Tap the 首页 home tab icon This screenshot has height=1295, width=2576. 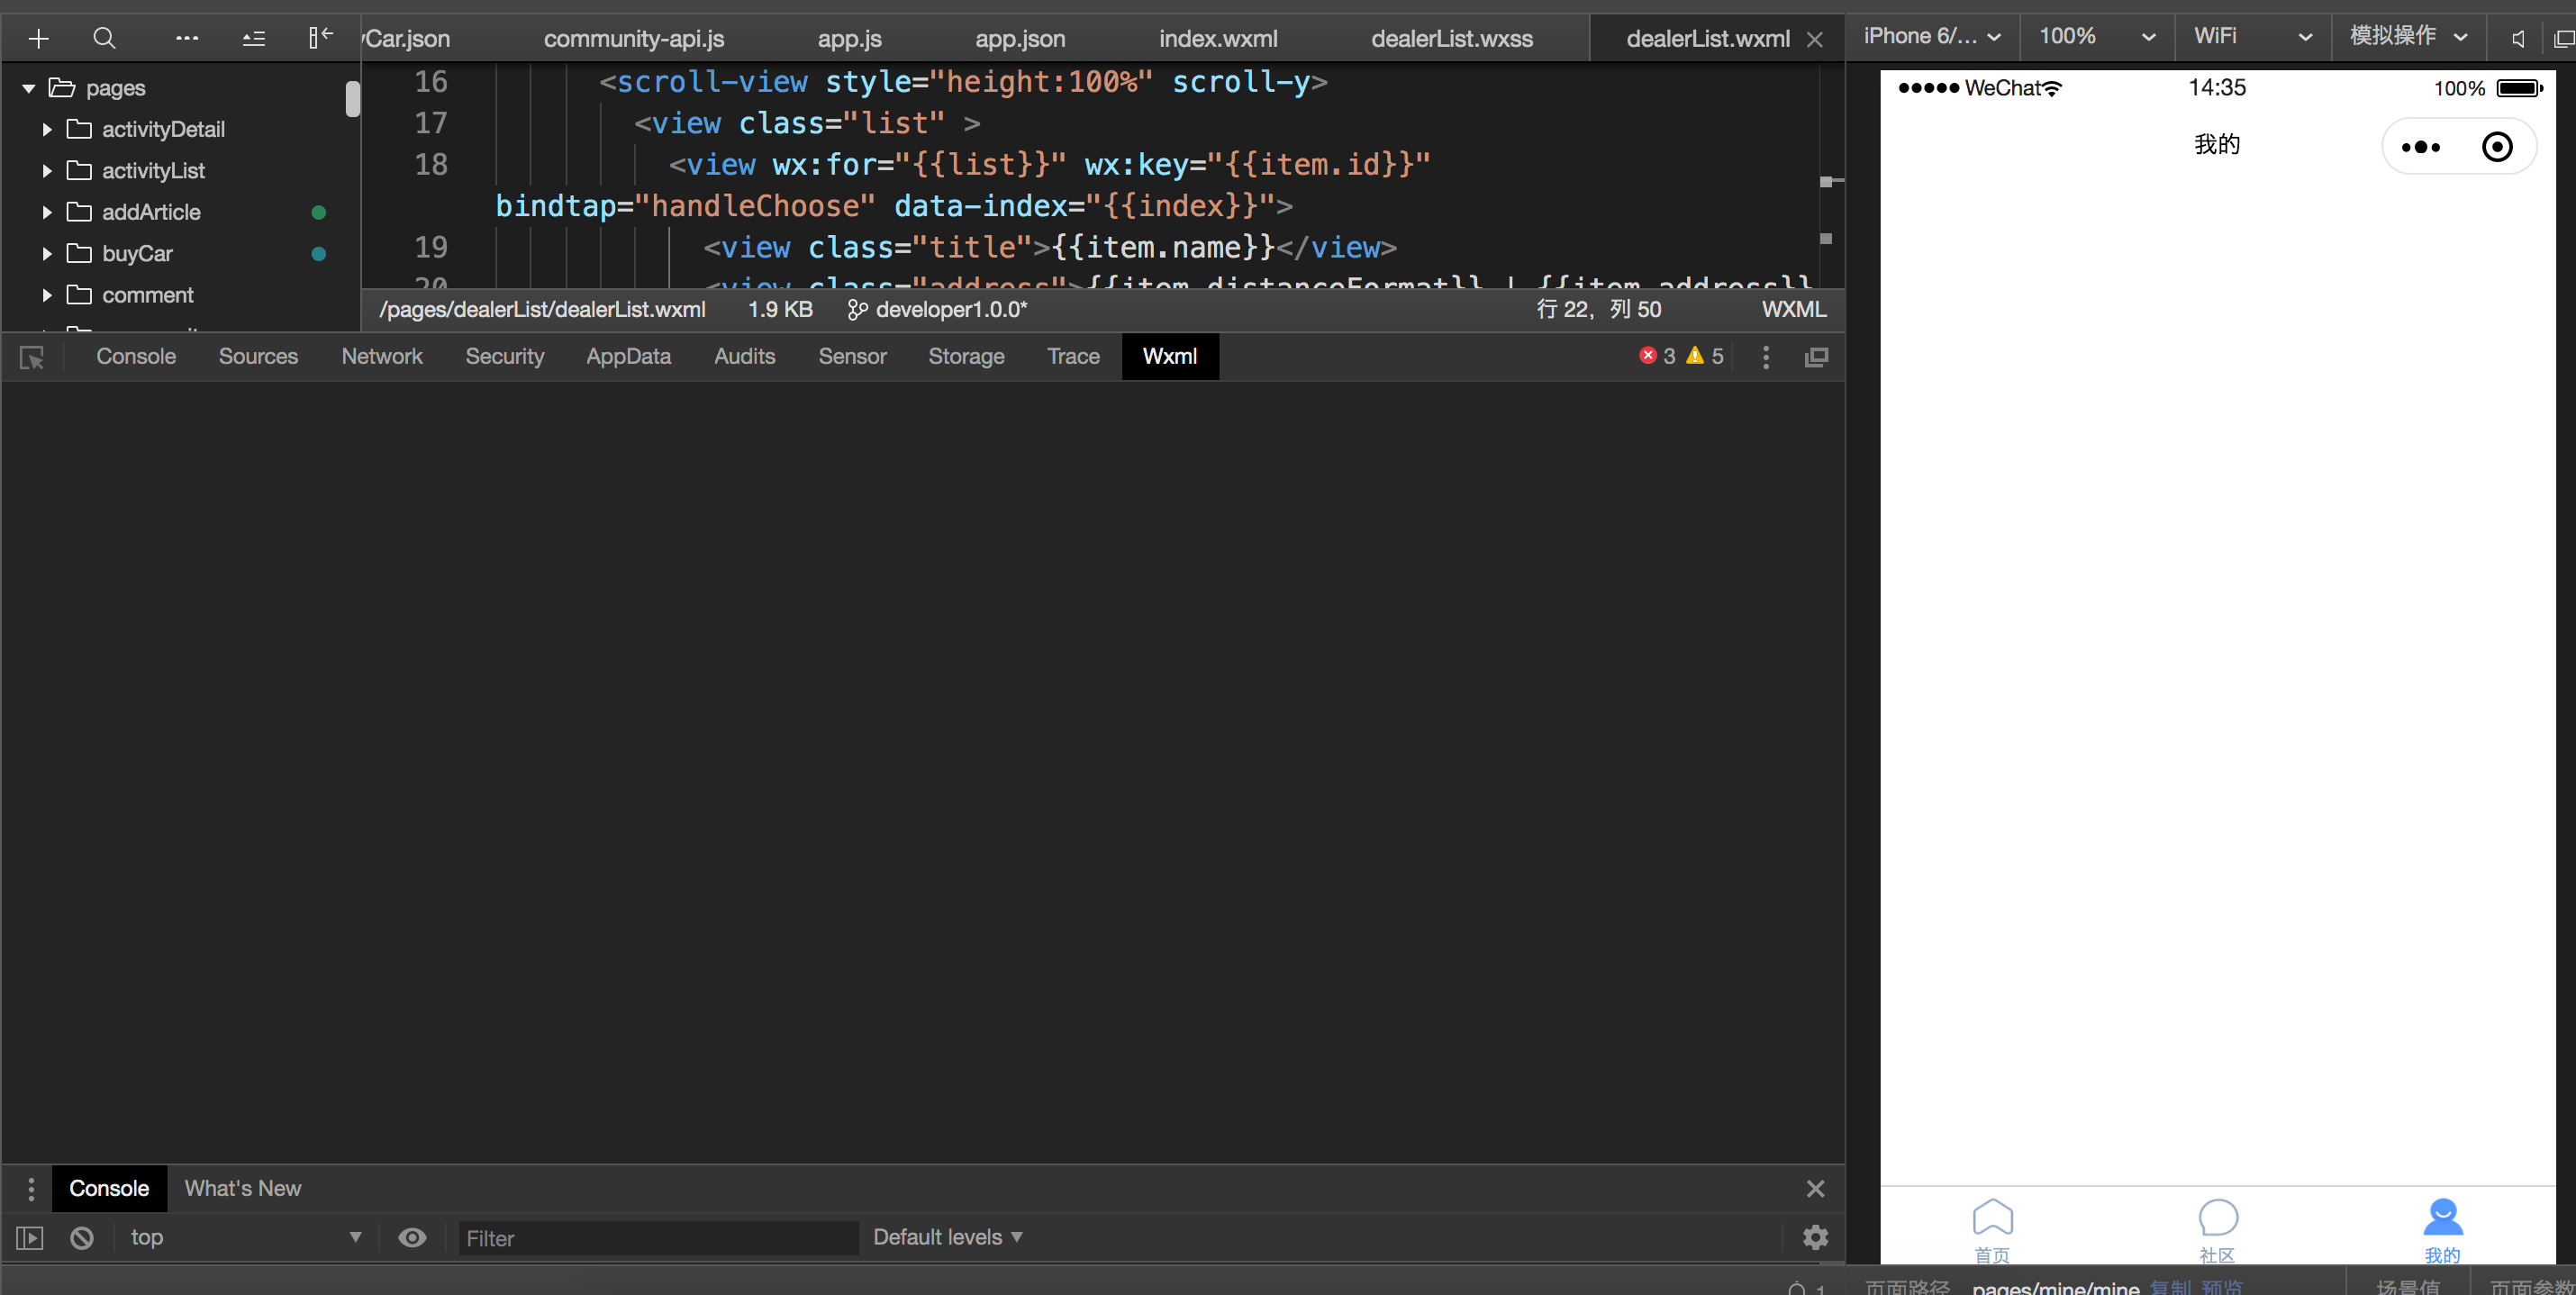click(x=1992, y=1229)
